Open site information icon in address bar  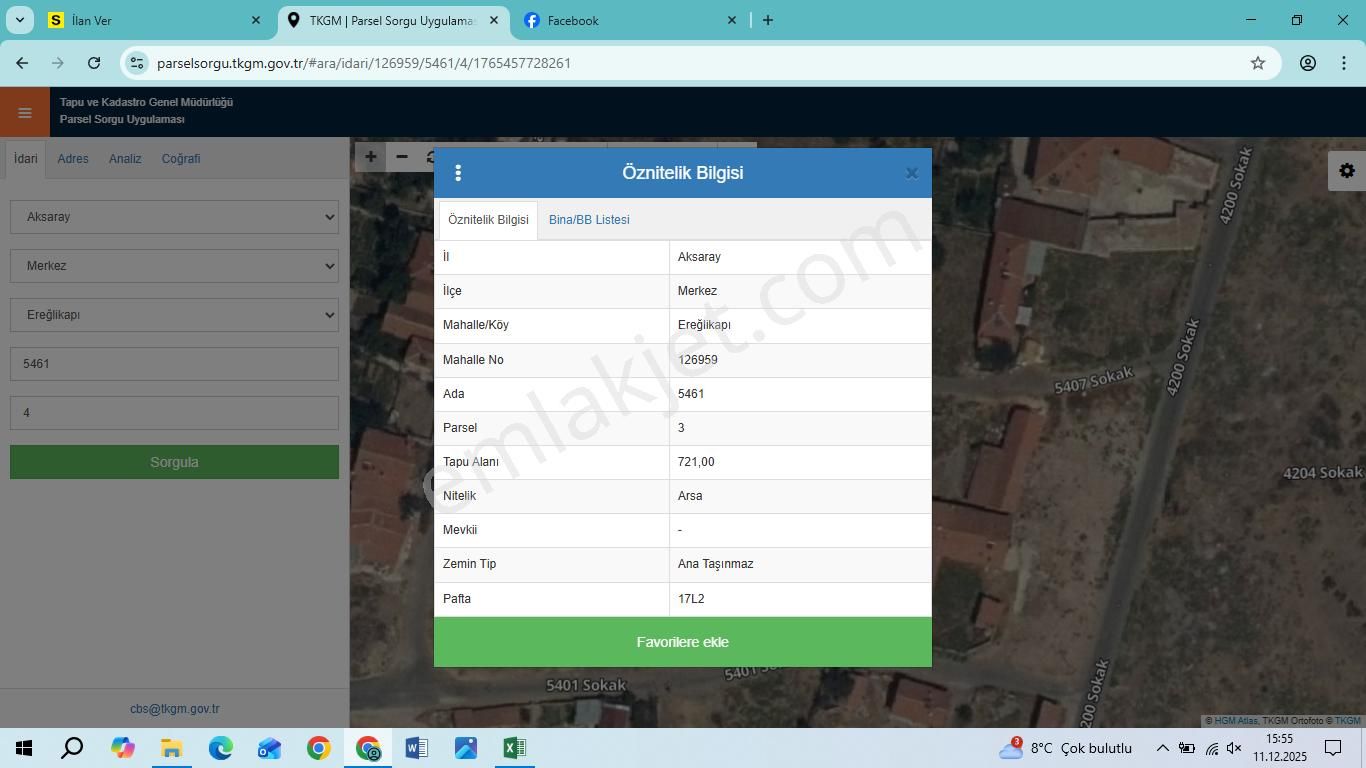[137, 63]
